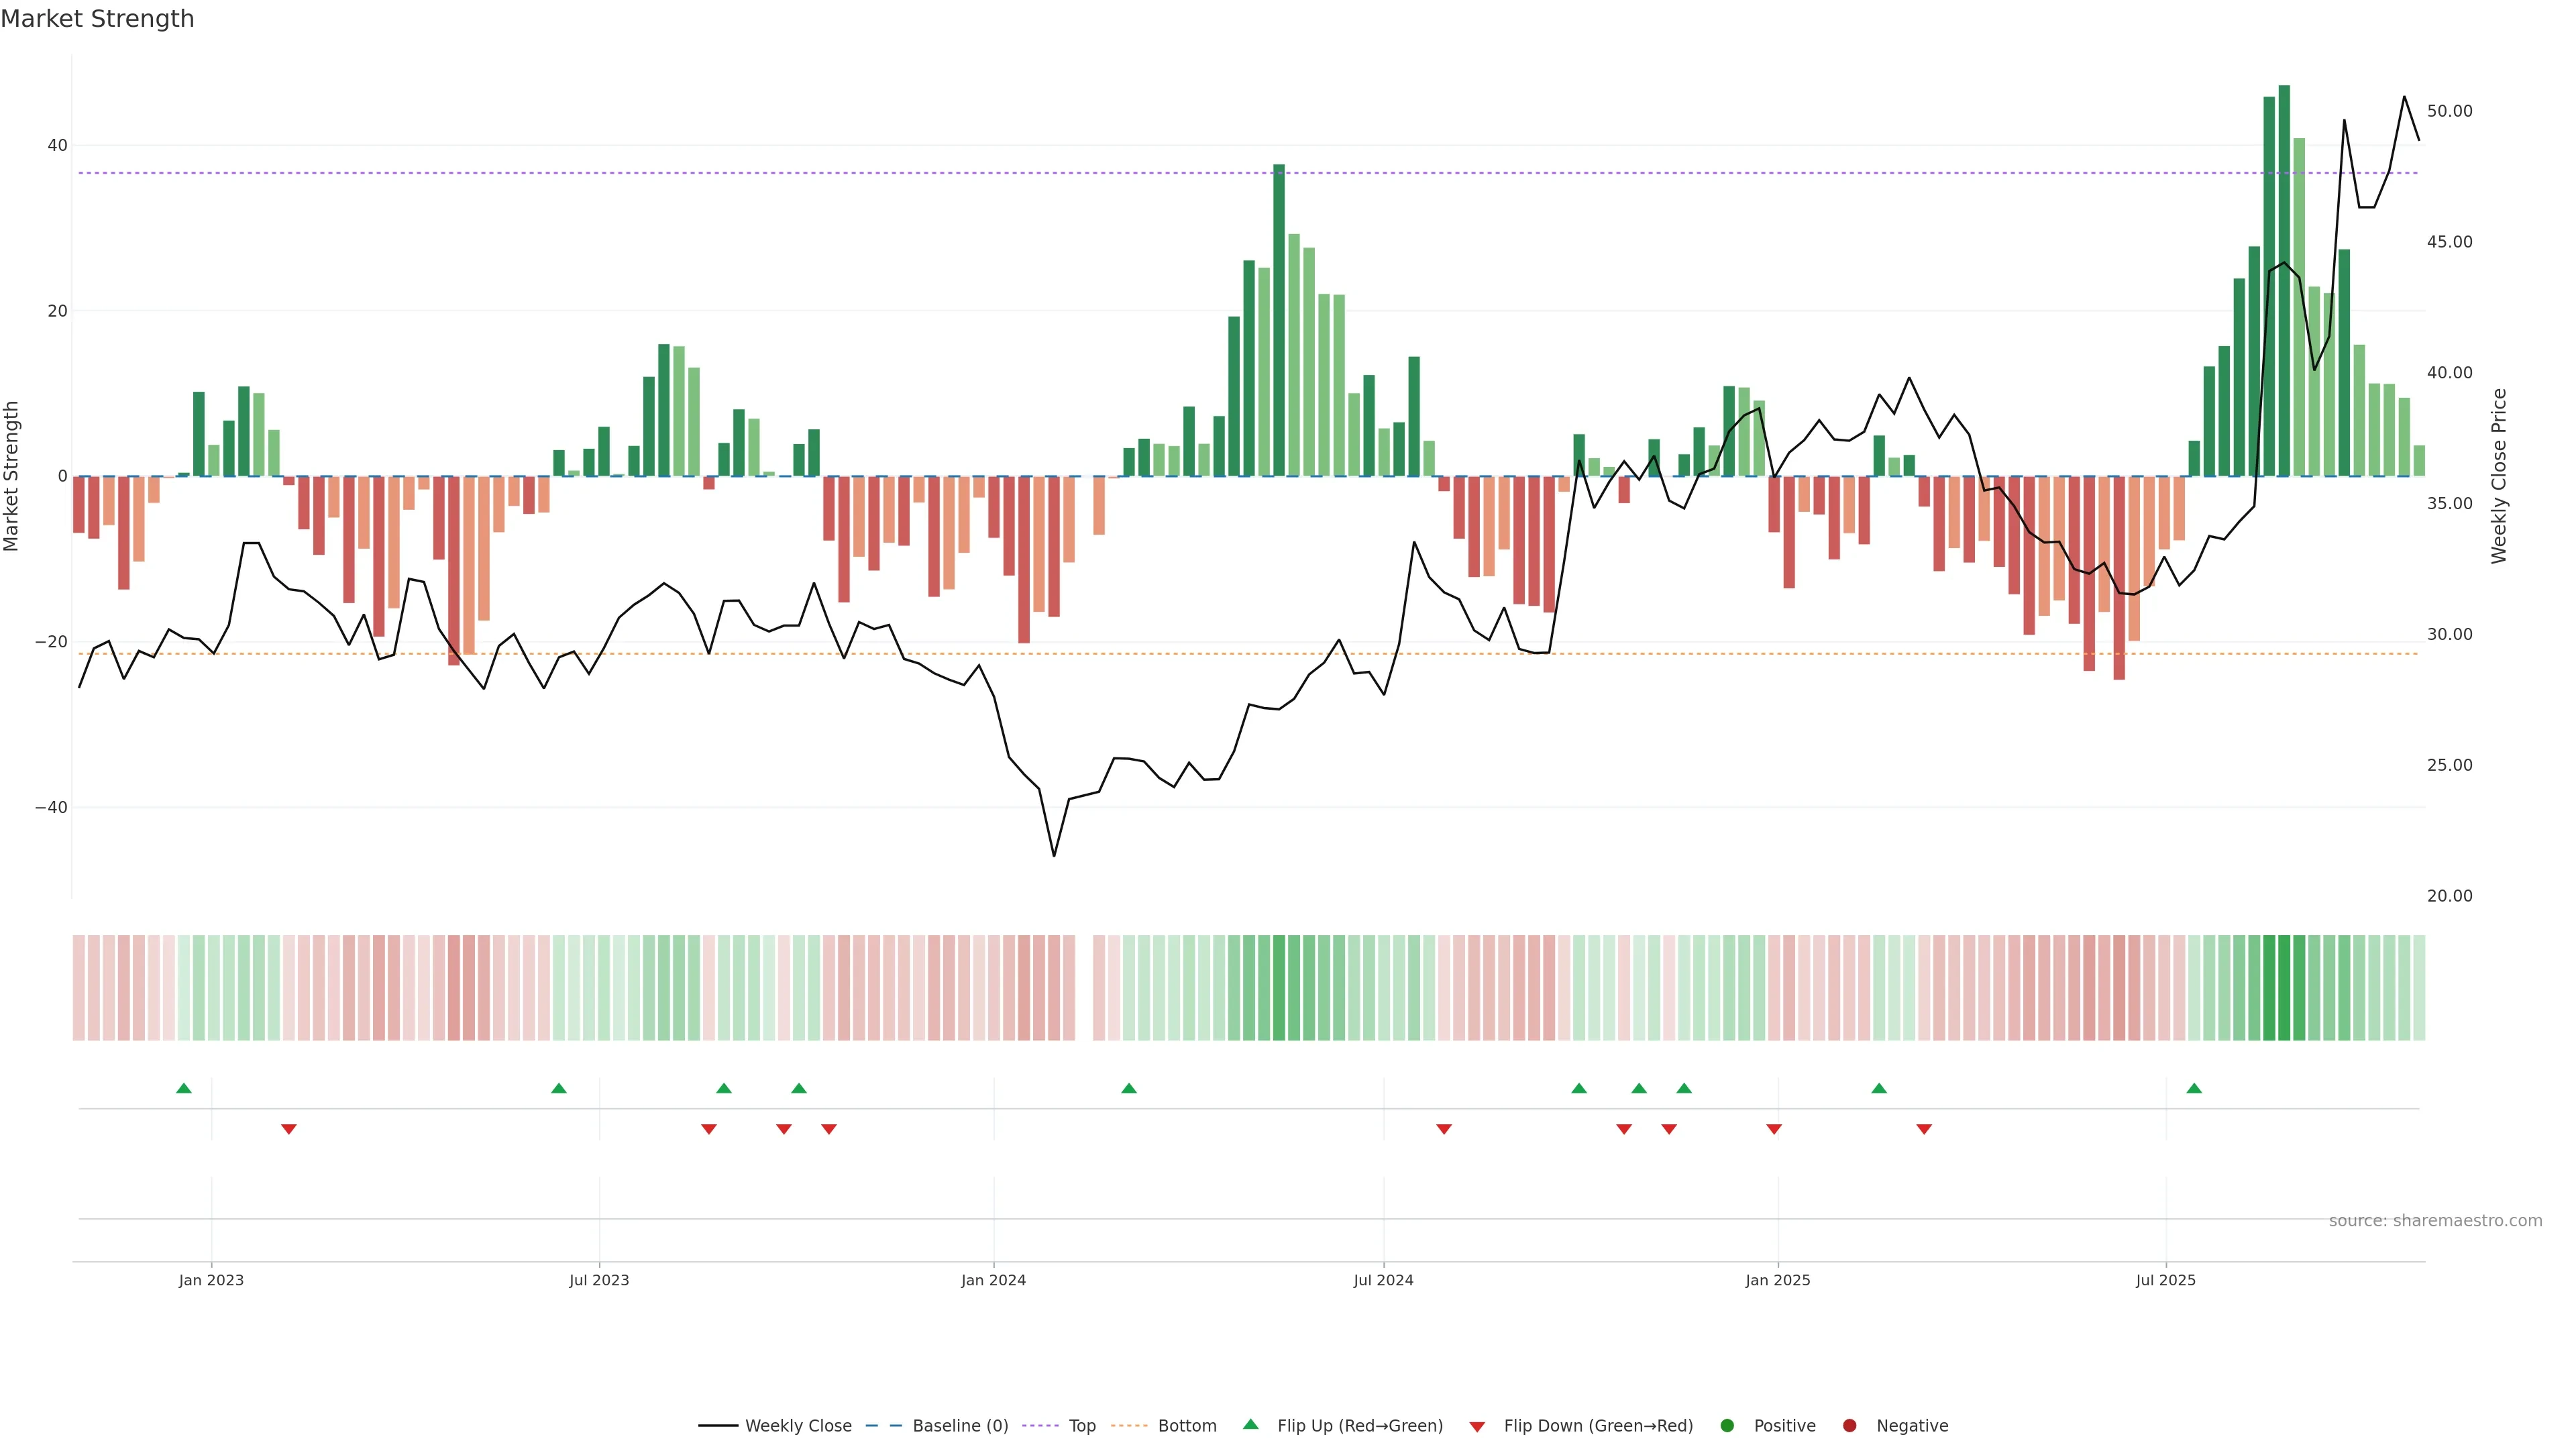Click the source: sharemaestro.com text

click(x=2435, y=1220)
